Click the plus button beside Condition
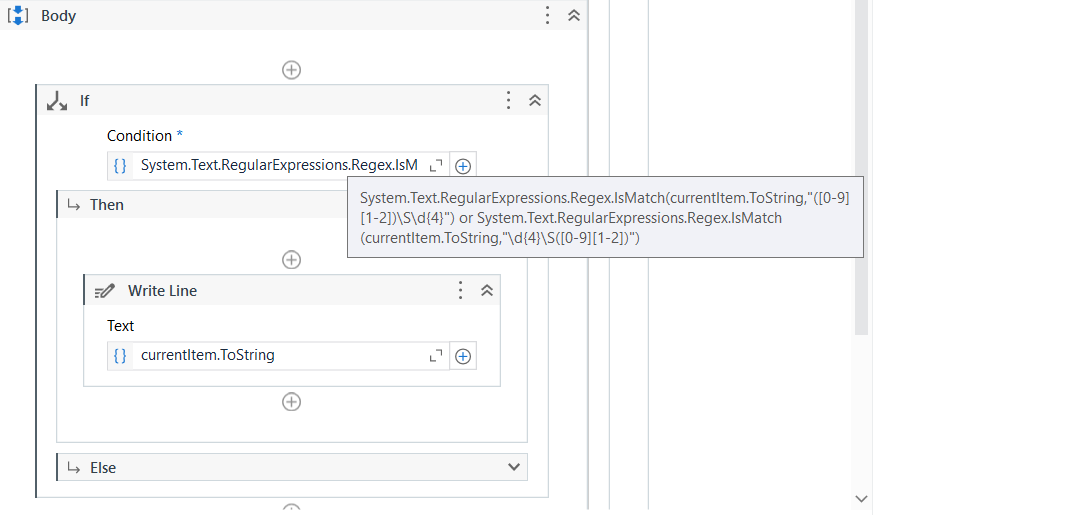The image size is (1092, 515). click(463, 166)
